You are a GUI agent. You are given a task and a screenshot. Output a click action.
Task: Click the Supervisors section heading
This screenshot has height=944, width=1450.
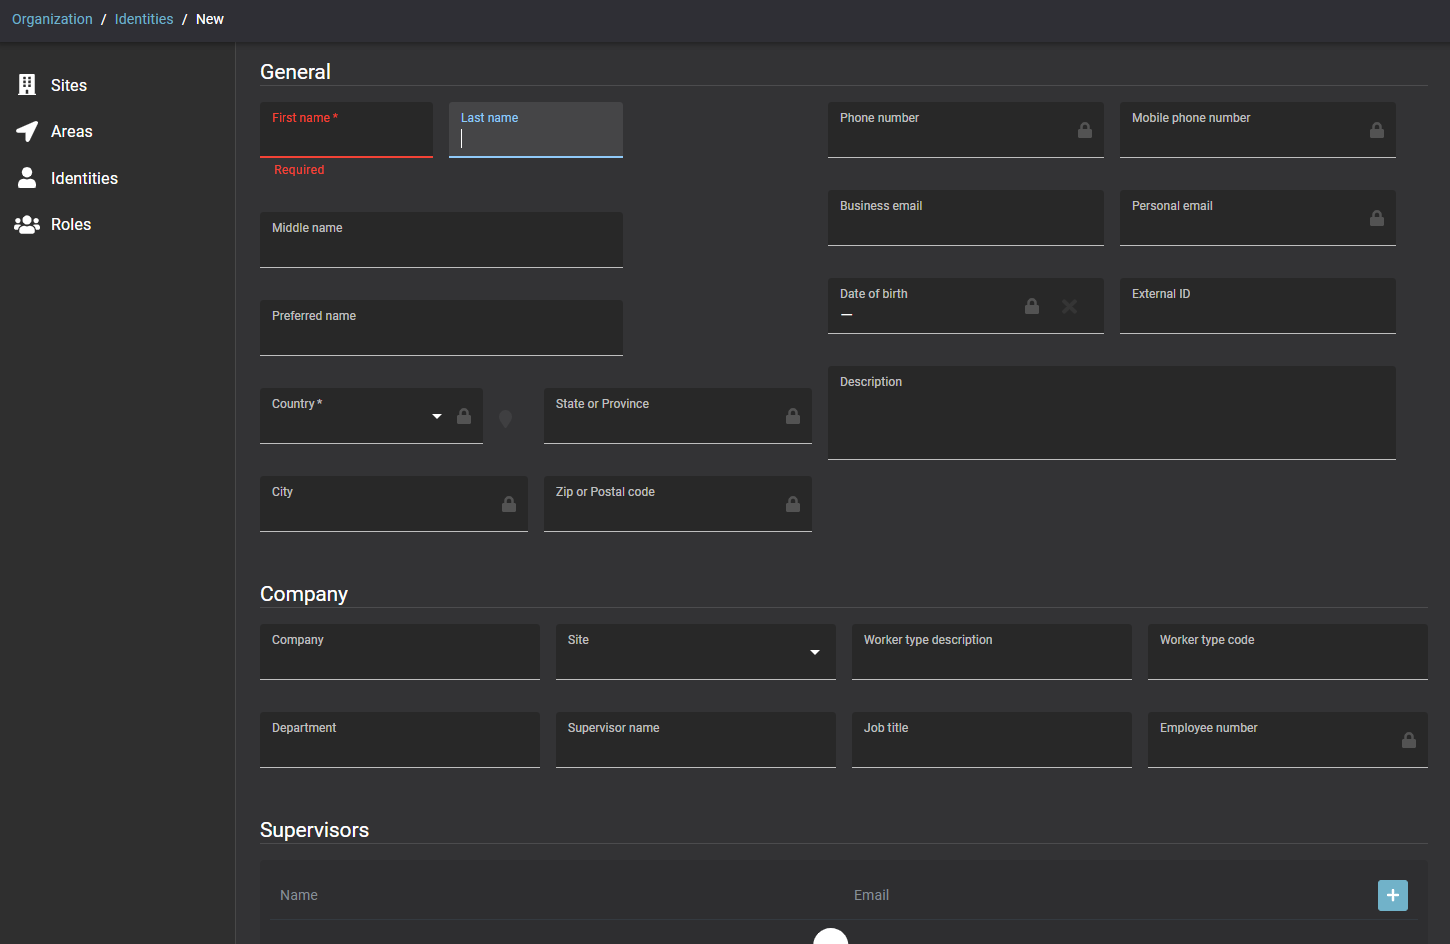point(314,830)
